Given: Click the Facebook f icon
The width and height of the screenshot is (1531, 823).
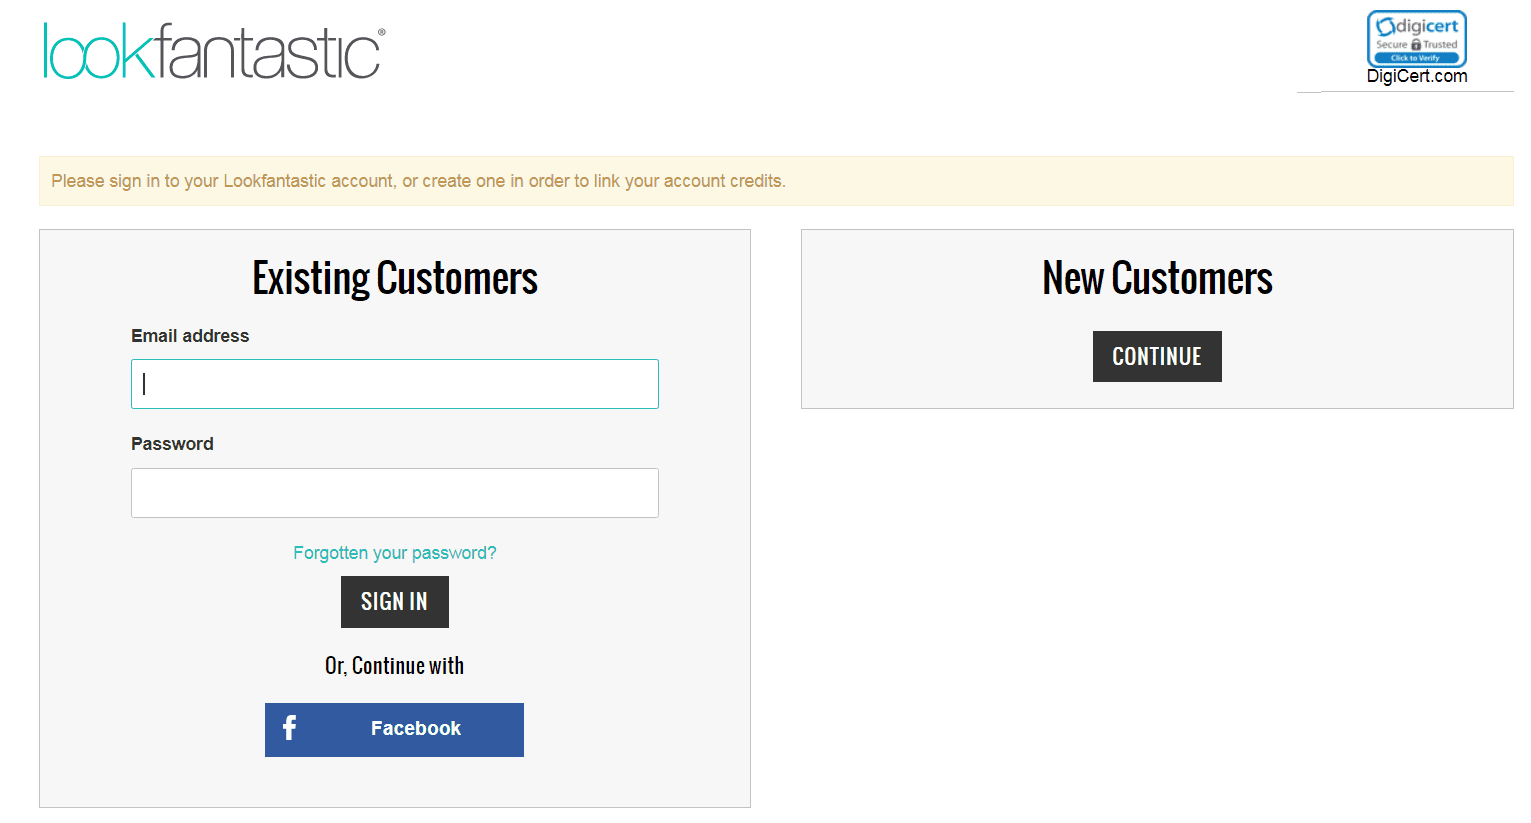Looking at the screenshot, I should [289, 728].
